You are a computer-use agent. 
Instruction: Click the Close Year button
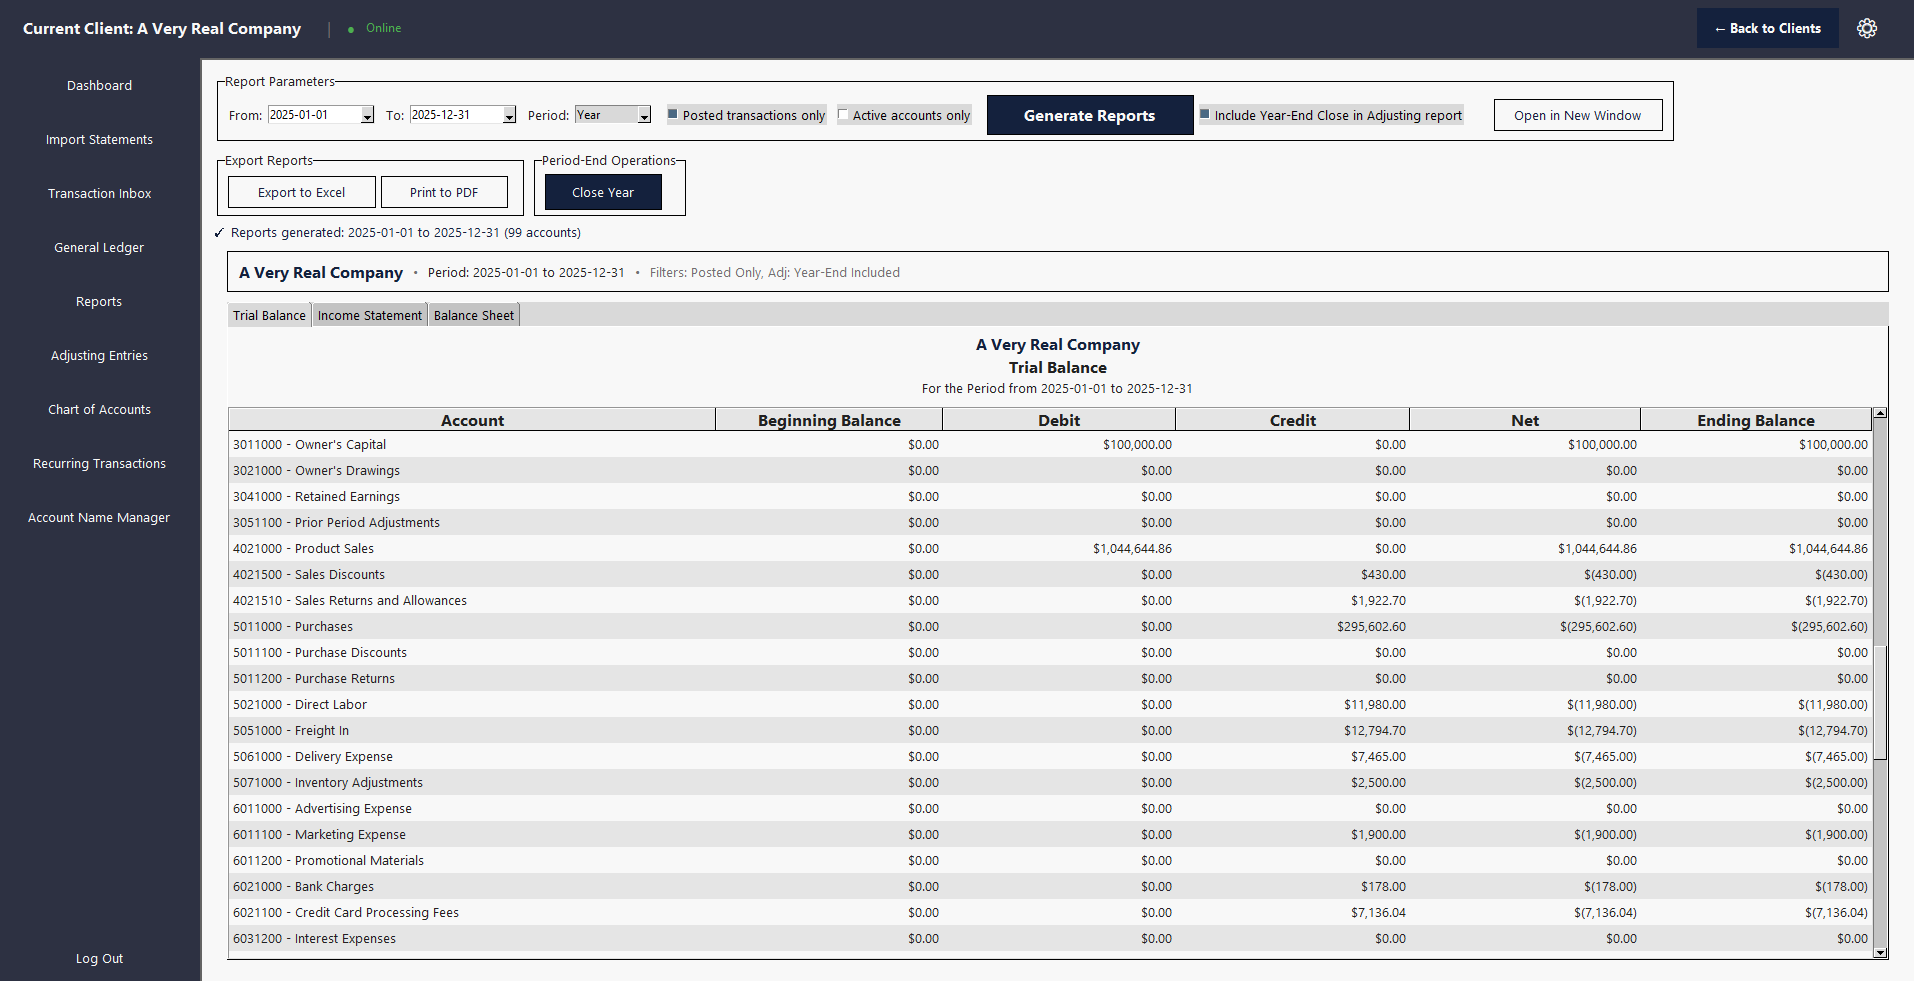603,192
